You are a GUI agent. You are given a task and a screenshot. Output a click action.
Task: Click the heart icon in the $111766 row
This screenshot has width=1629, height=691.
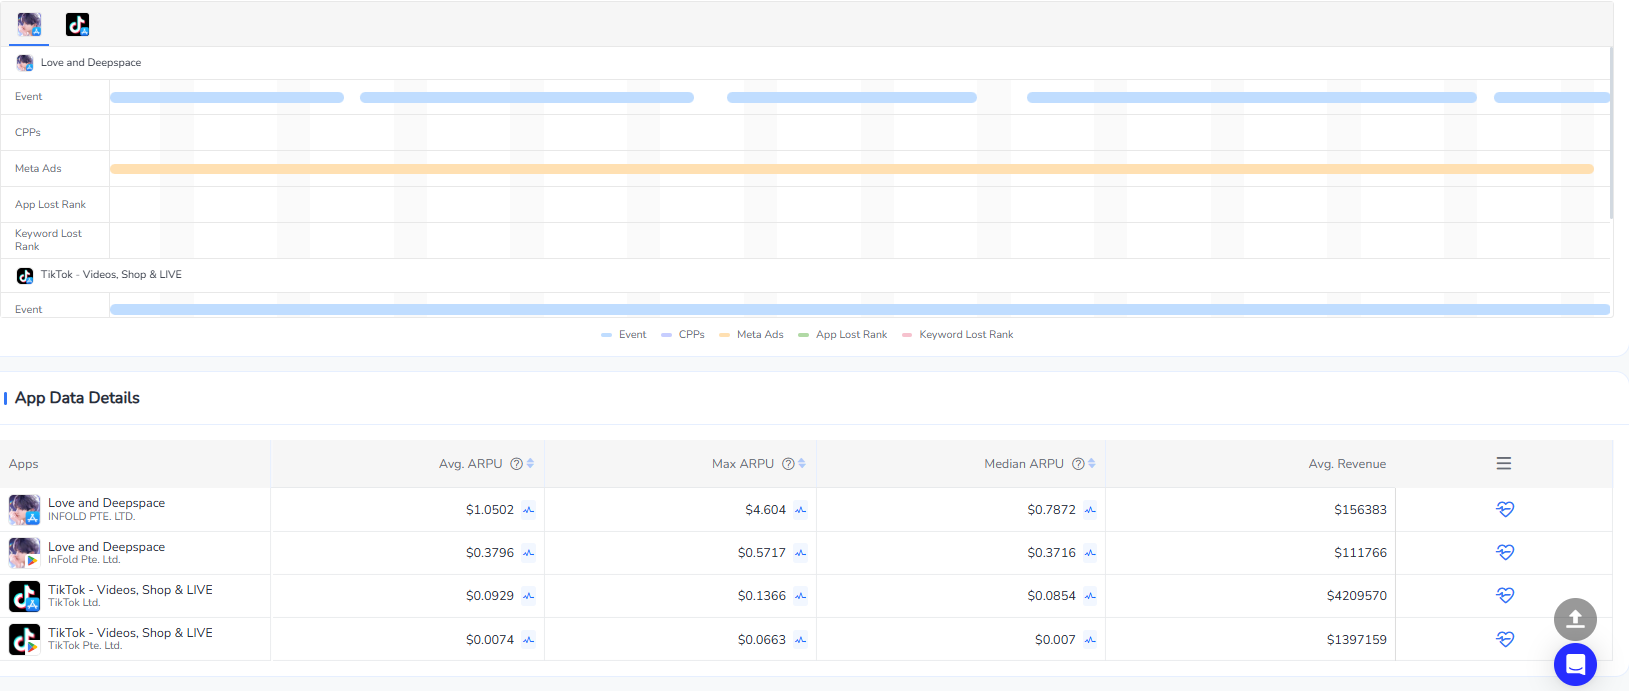1505,552
